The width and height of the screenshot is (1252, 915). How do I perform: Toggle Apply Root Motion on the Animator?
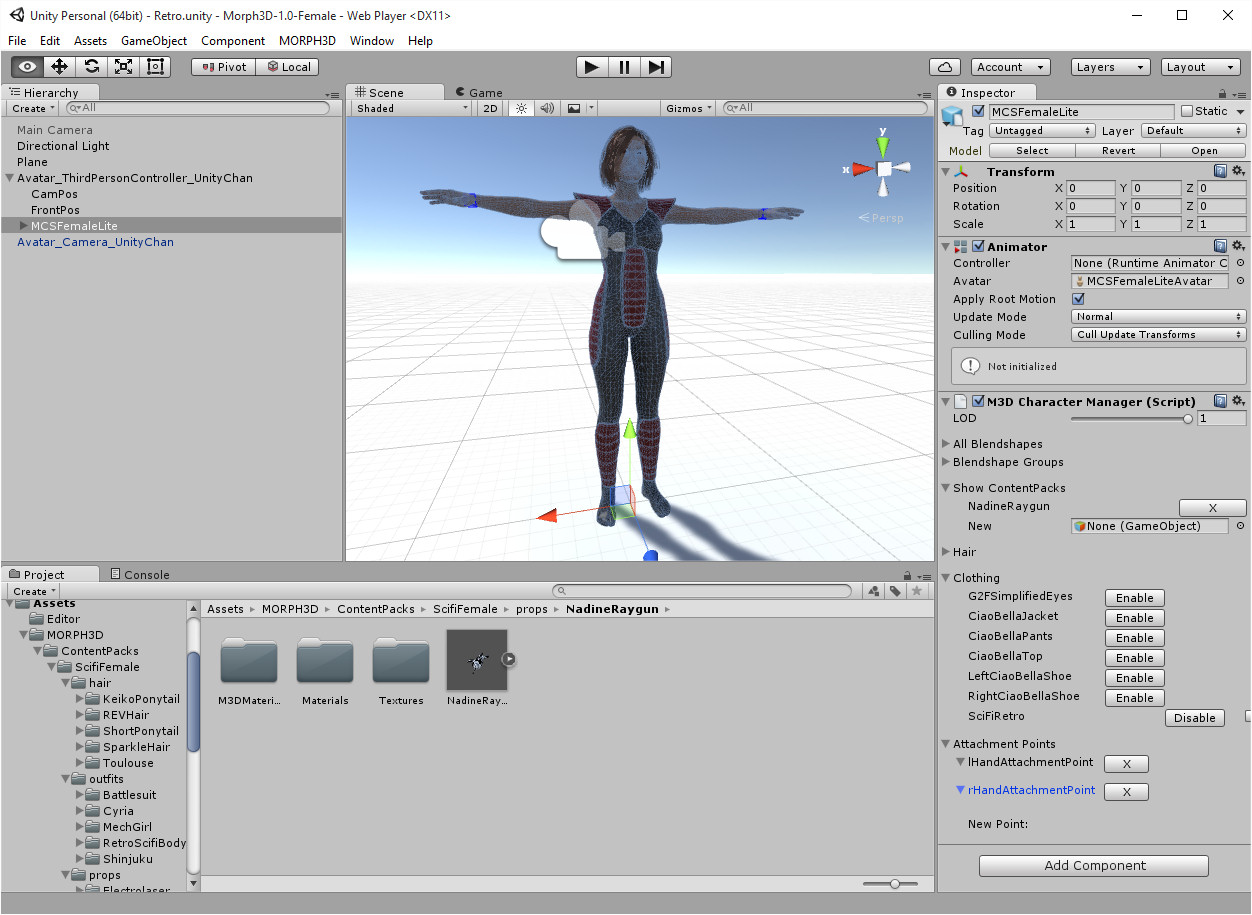pyautogui.click(x=1079, y=298)
